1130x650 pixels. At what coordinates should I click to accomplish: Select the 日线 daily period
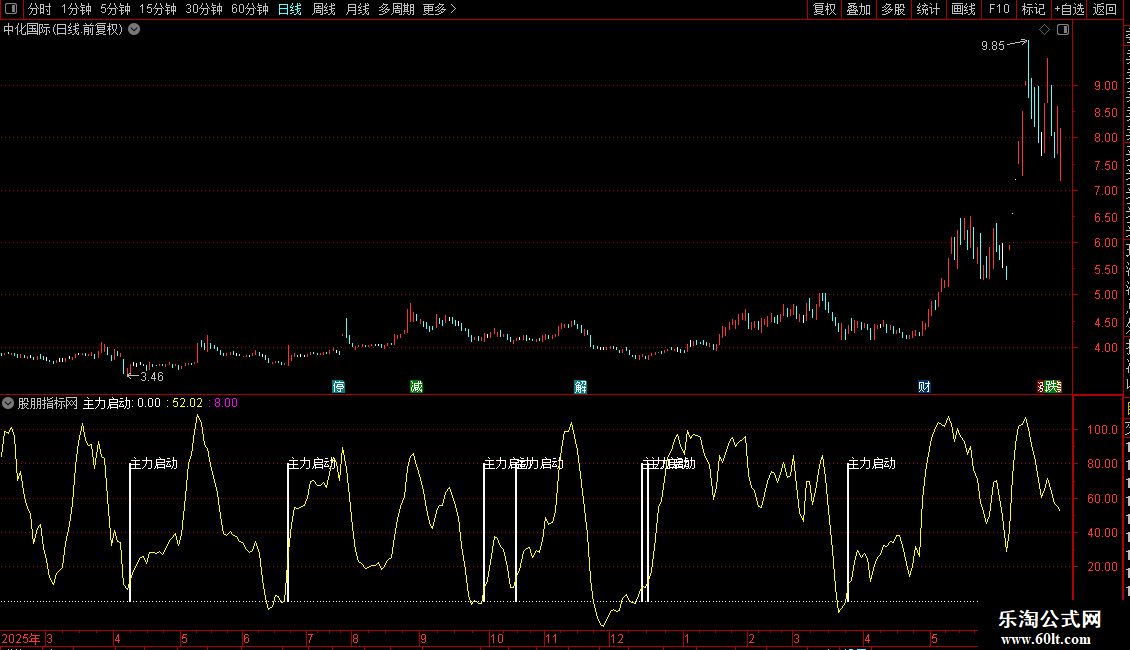(x=290, y=9)
